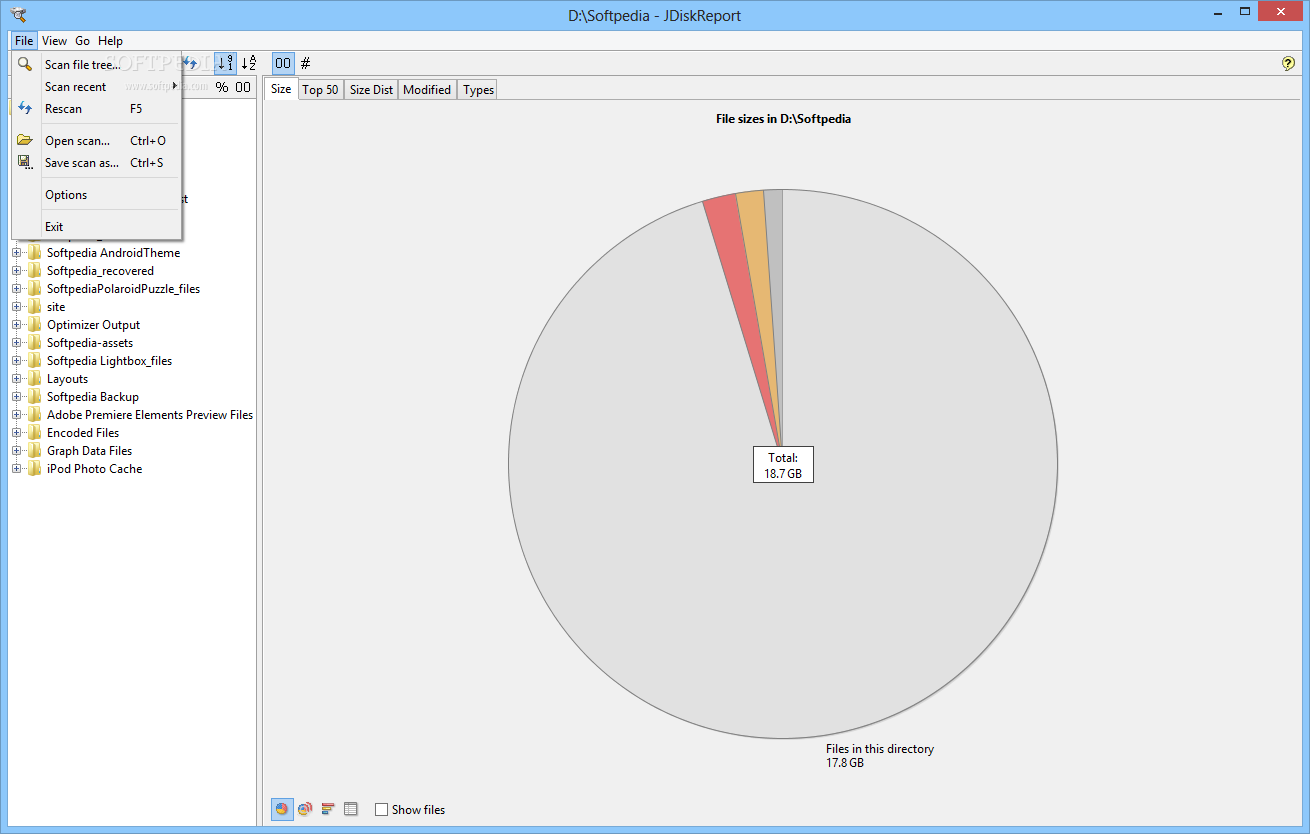
Task: Switch to the Types tab
Action: click(479, 89)
